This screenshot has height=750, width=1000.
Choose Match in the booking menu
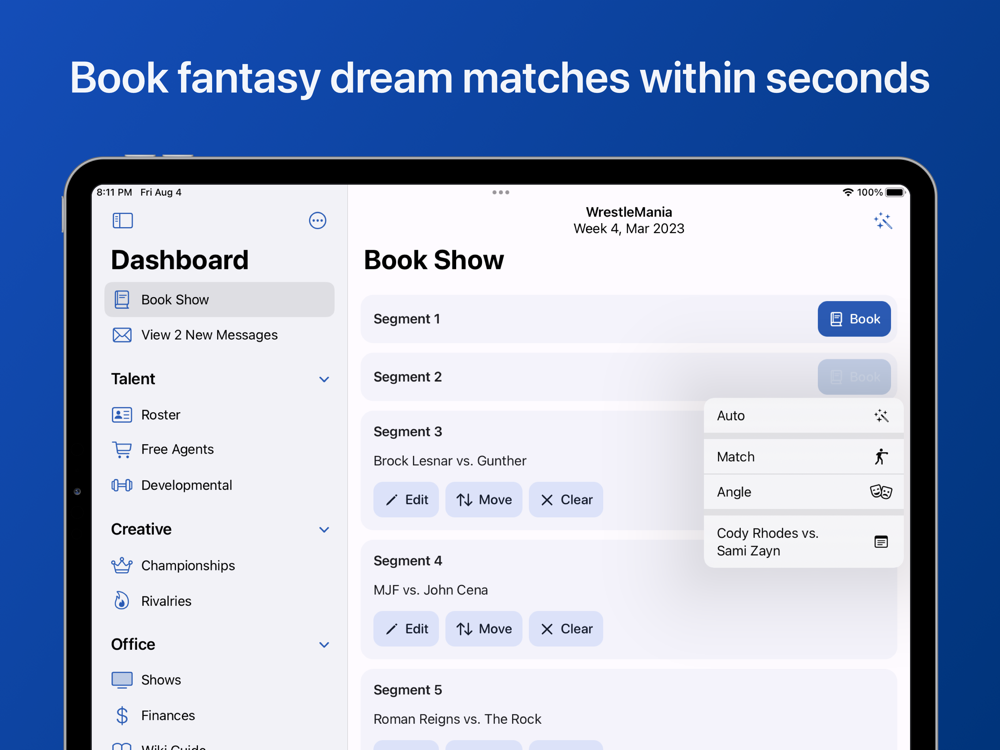pos(804,457)
